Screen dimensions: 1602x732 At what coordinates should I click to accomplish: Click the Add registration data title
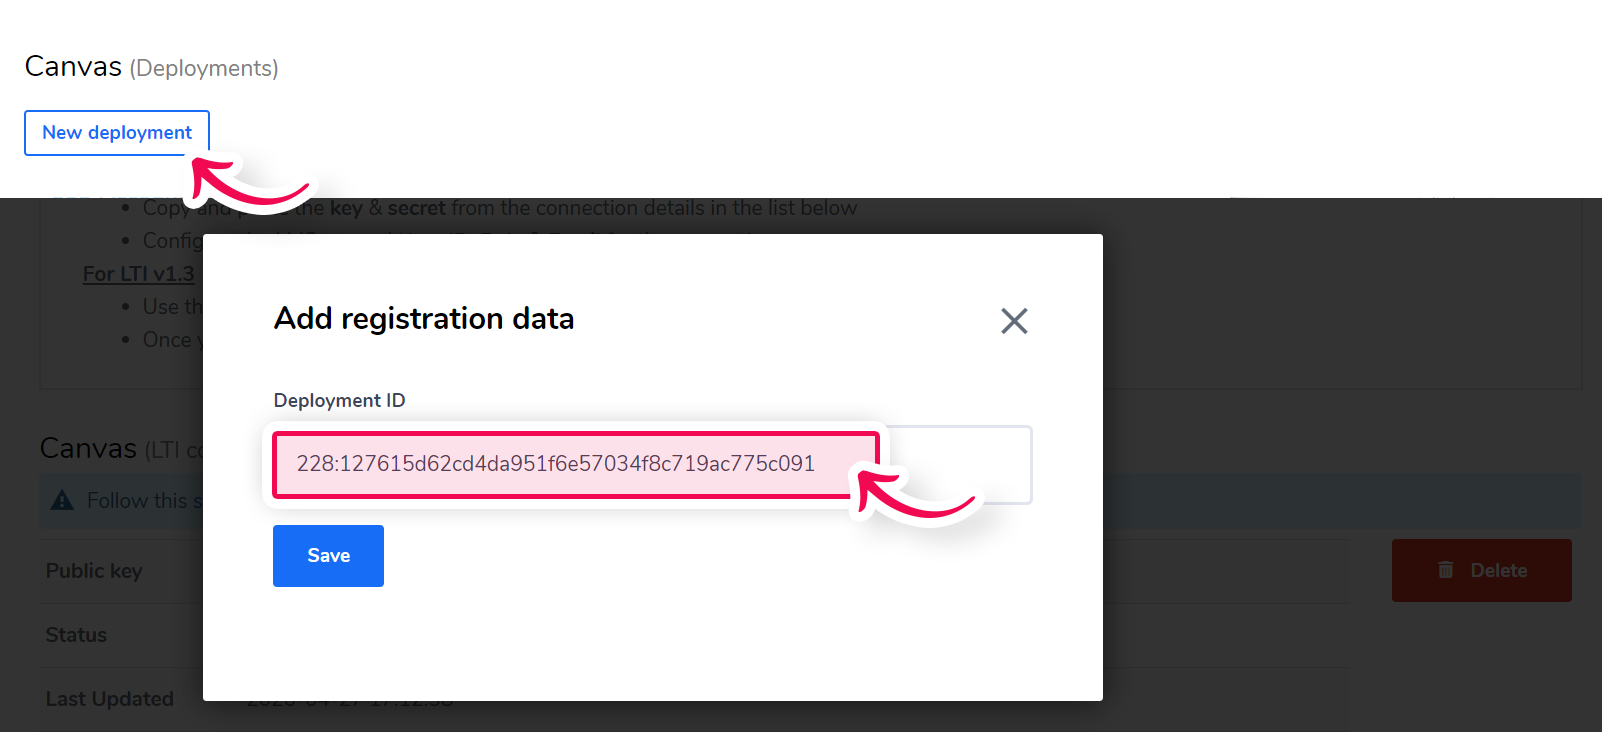coord(424,318)
